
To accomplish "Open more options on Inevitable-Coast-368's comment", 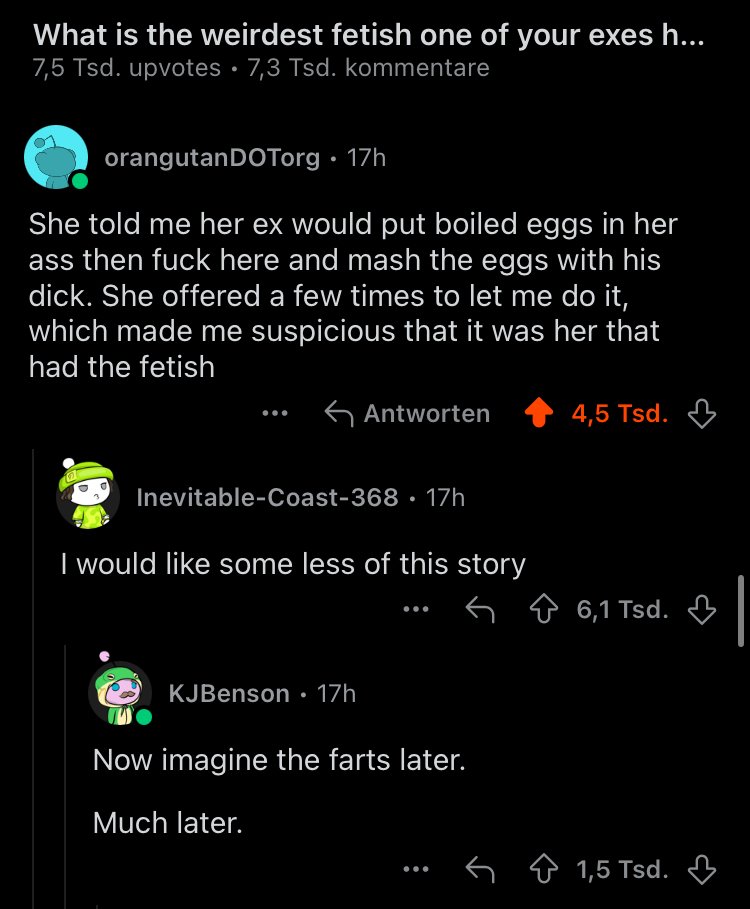I will tap(415, 609).
